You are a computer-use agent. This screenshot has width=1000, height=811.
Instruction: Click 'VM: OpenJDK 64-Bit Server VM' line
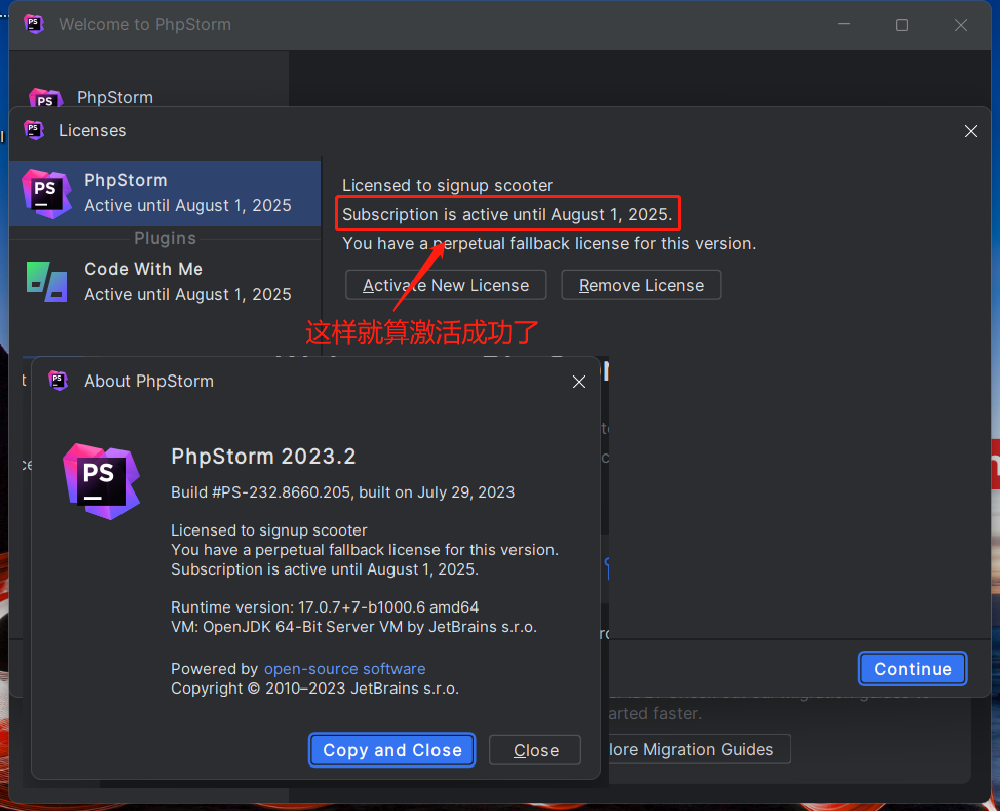[x=354, y=627]
